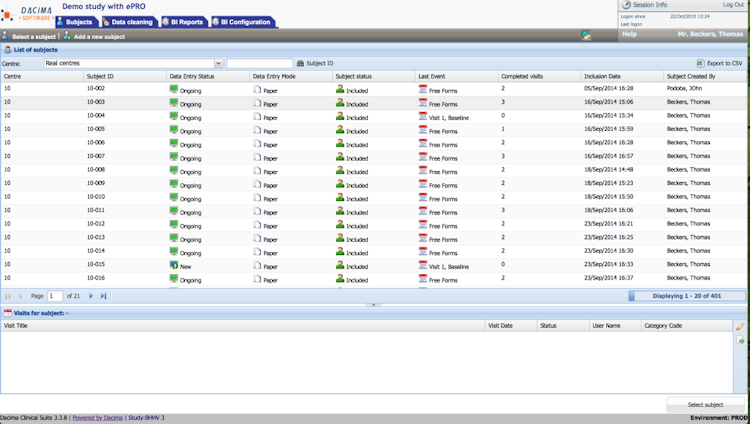This screenshot has height=424, width=750.
Task: Collapse panel with splitter arrow
Action: click(374, 305)
